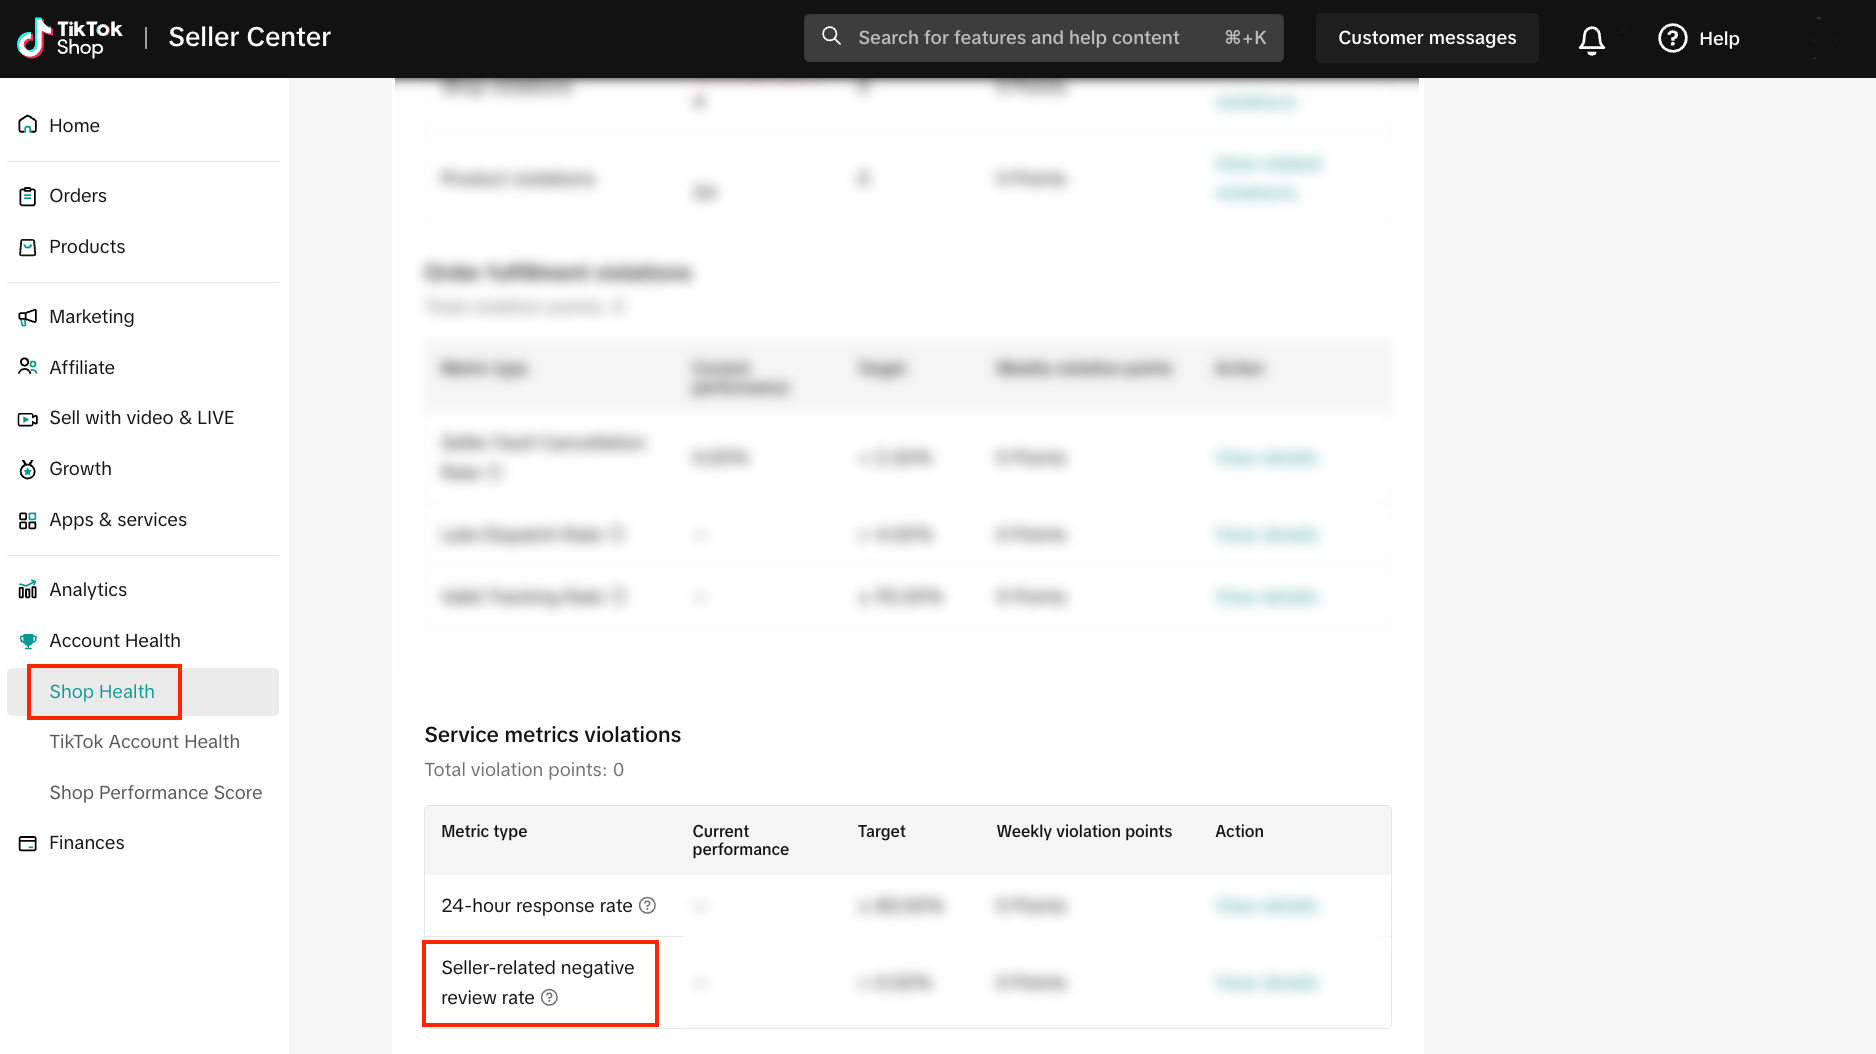Viewport: 1876px width, 1054px height.
Task: Click the Marketing megaphone icon
Action: pyautogui.click(x=28, y=317)
